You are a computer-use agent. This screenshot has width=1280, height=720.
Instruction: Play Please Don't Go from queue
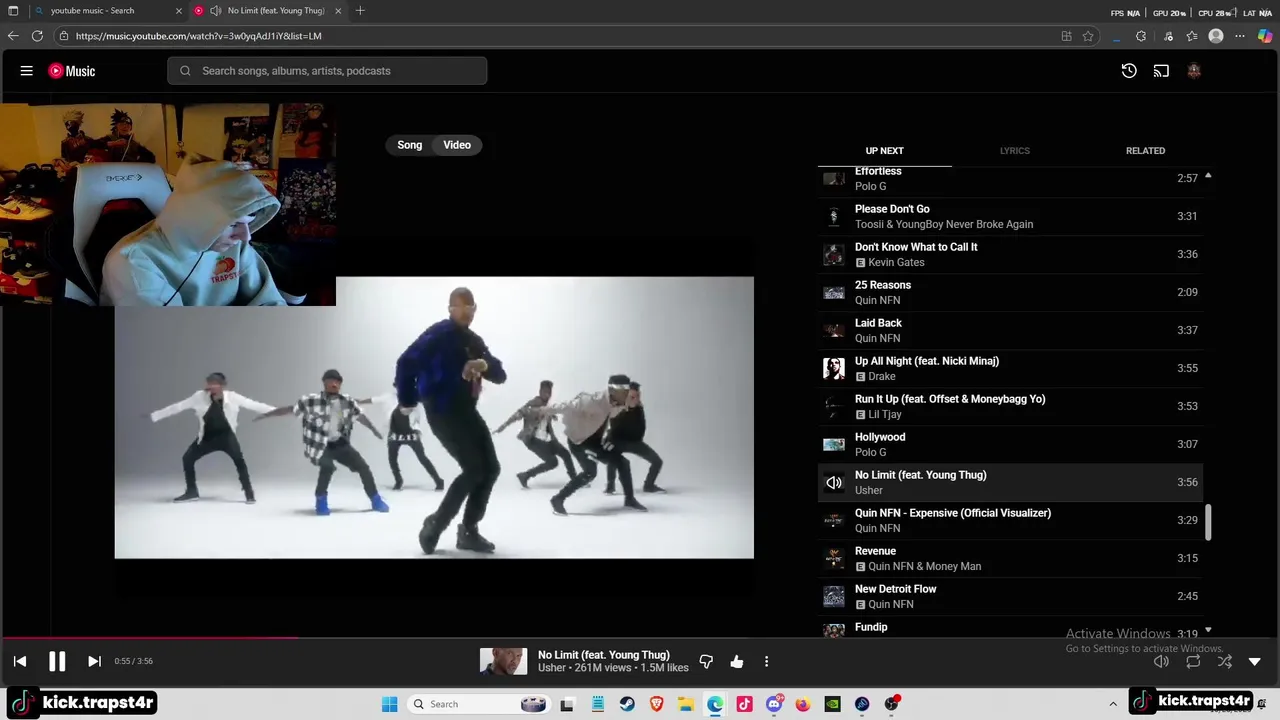[1010, 216]
